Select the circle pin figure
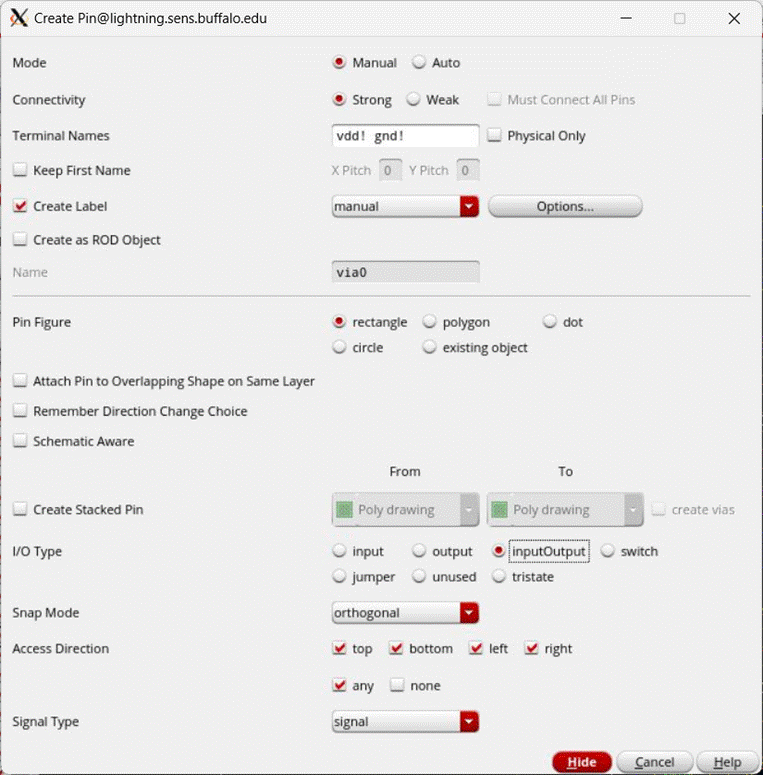Screen dimensions: 763x775 (x=339, y=348)
